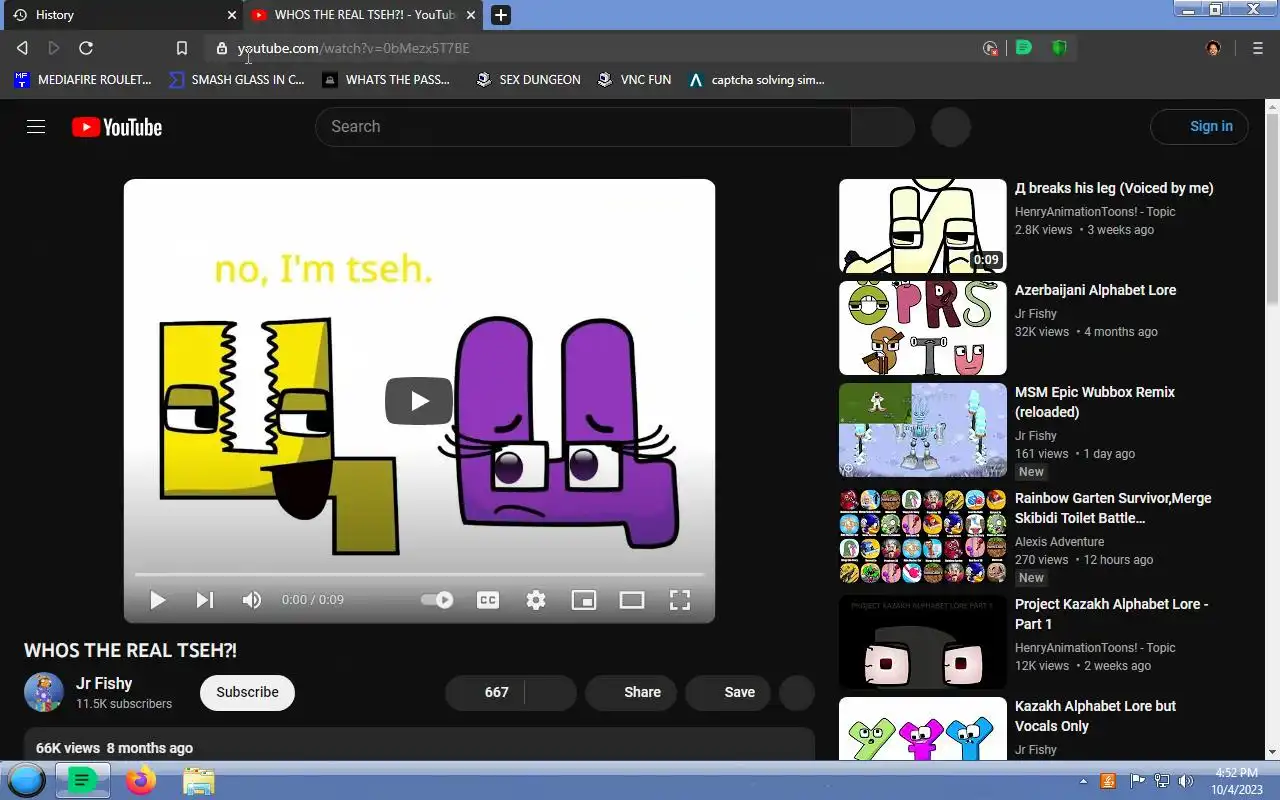The height and width of the screenshot is (800, 1280).
Task: Open Project Kazakh Alphabet Lore Part 1
Action: click(x=1112, y=614)
